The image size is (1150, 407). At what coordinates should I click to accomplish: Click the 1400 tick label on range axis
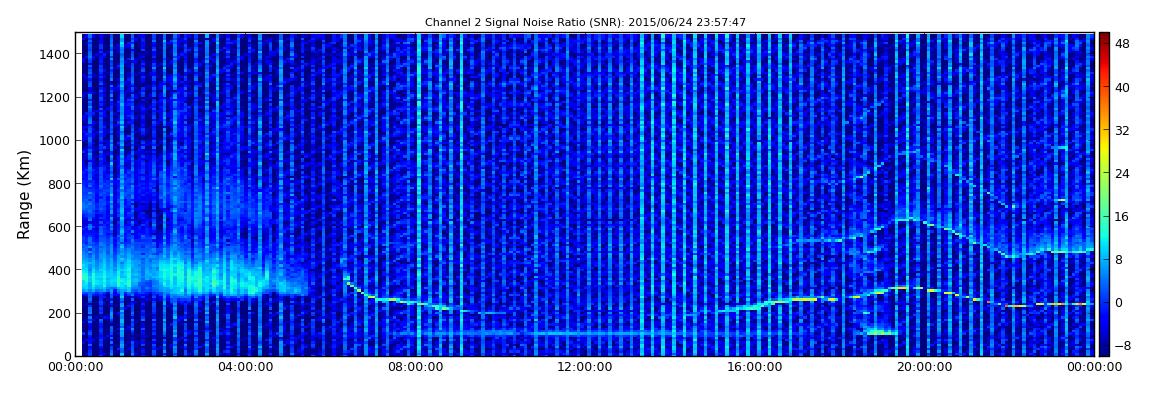point(56,54)
